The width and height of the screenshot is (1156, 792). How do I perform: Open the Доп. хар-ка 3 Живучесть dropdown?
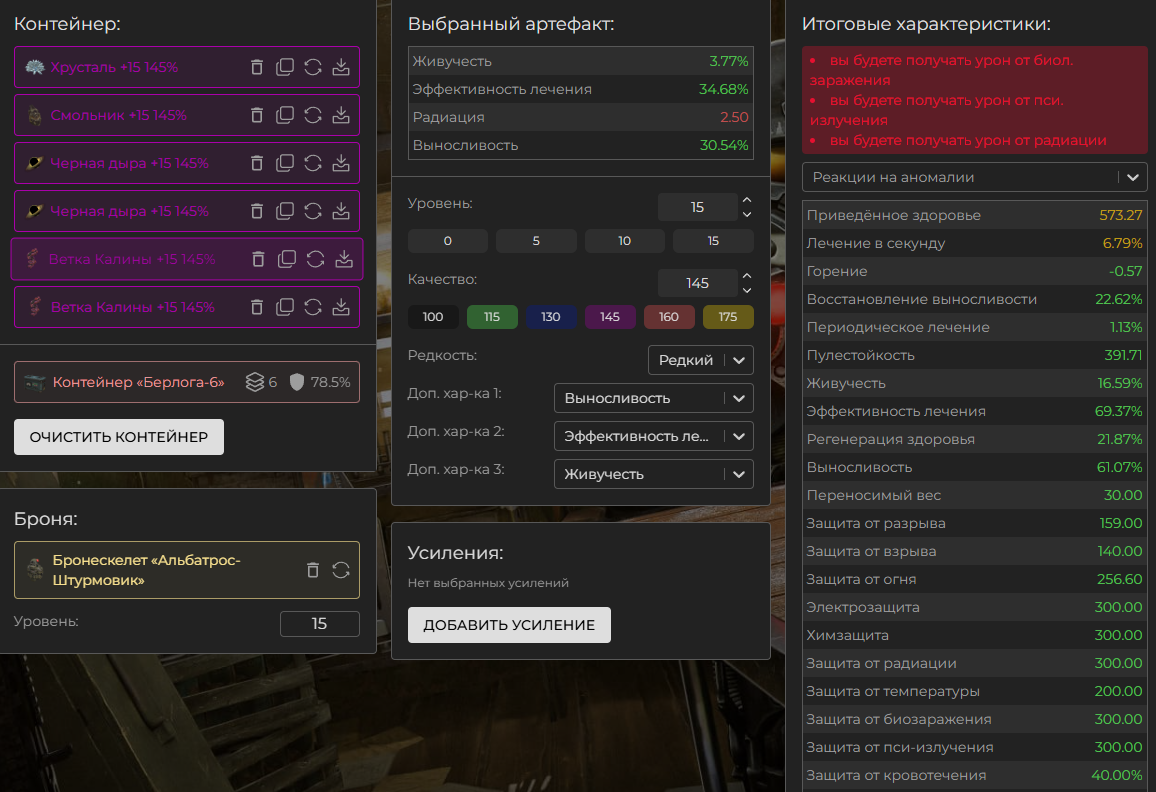[x=653, y=474]
